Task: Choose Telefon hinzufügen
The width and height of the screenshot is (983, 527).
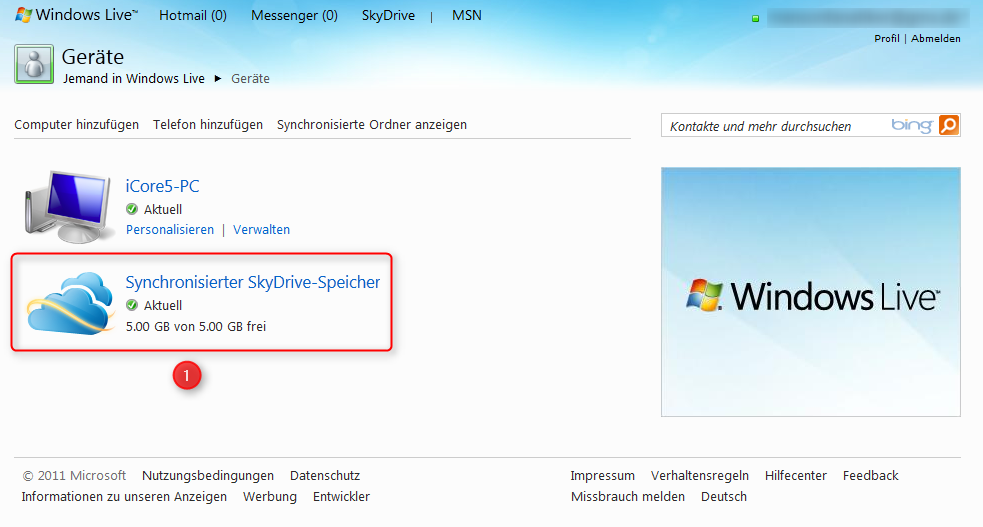Action: 208,125
